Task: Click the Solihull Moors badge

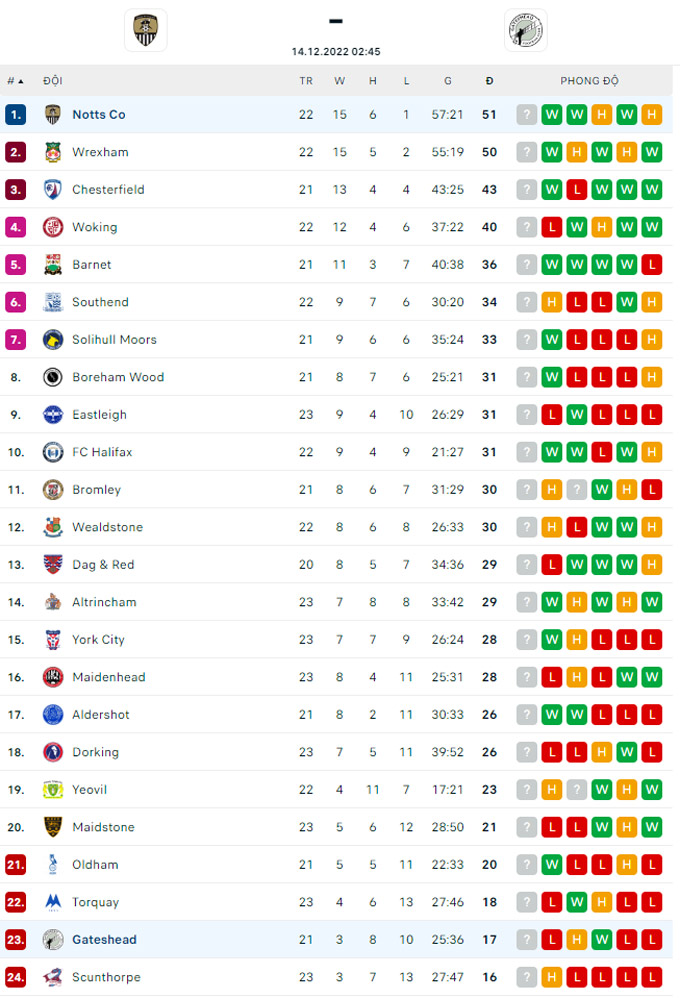Action: (53, 340)
